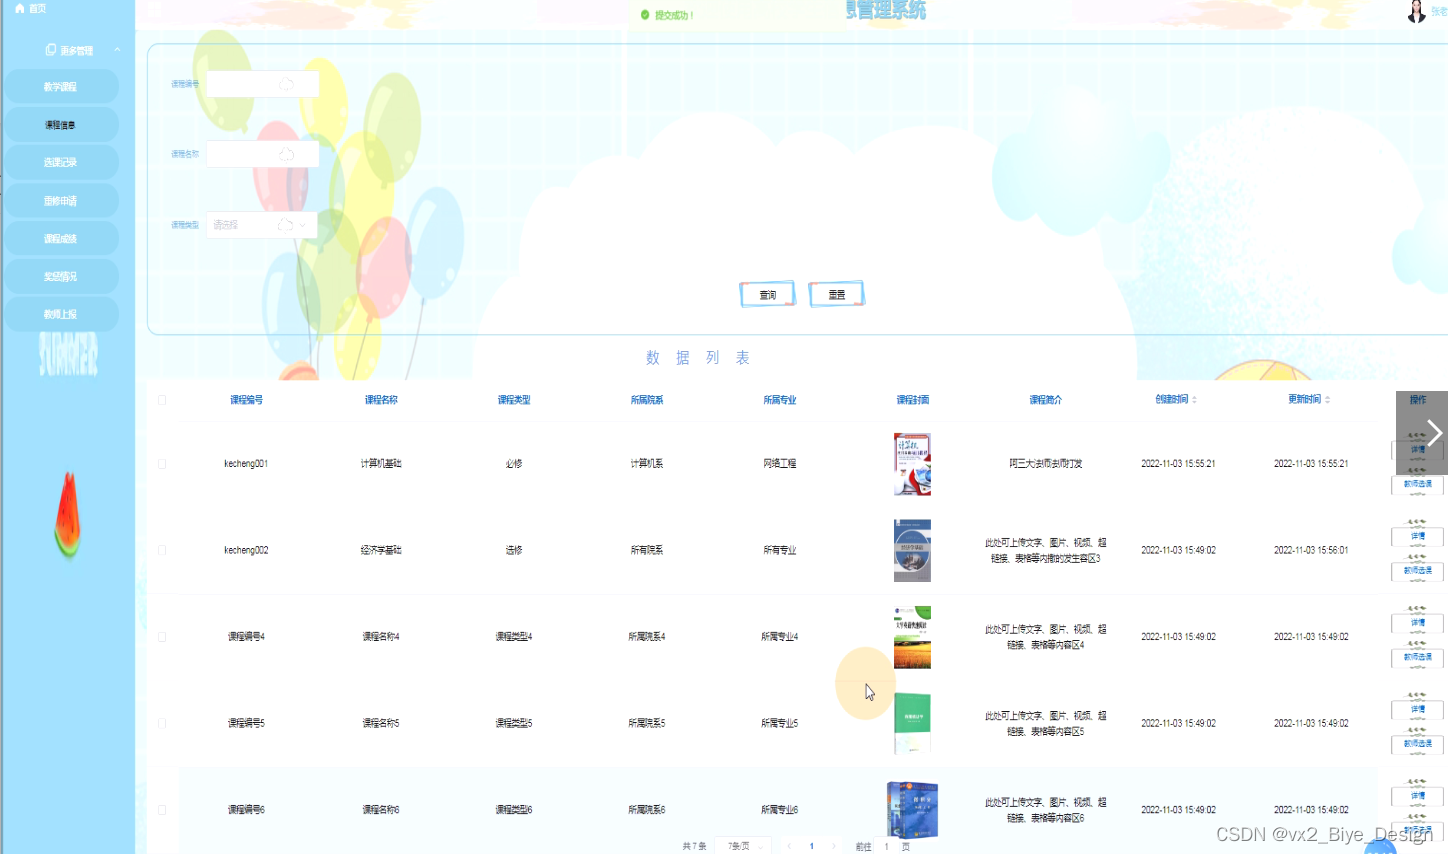The width and height of the screenshot is (1448, 854).
Task: Go to 首页 home icon
Action: tap(19, 8)
